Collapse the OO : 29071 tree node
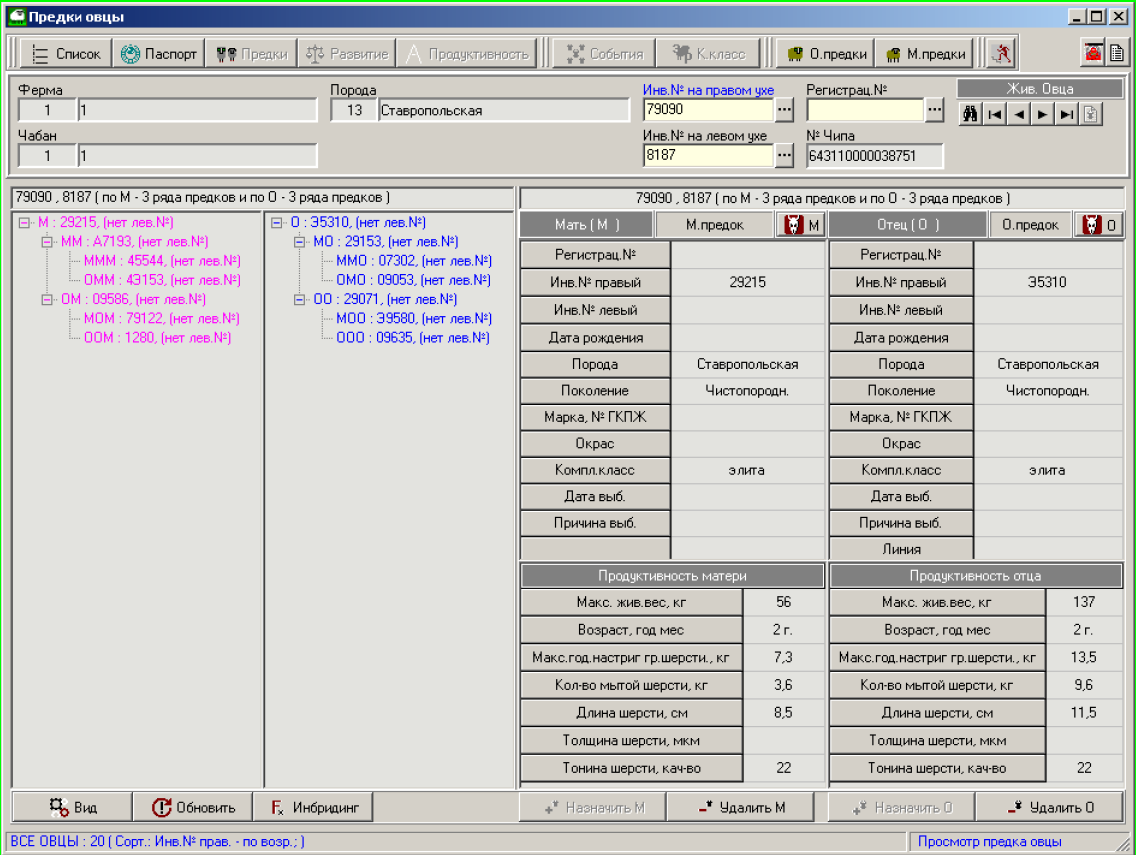1136x855 pixels. [300, 299]
